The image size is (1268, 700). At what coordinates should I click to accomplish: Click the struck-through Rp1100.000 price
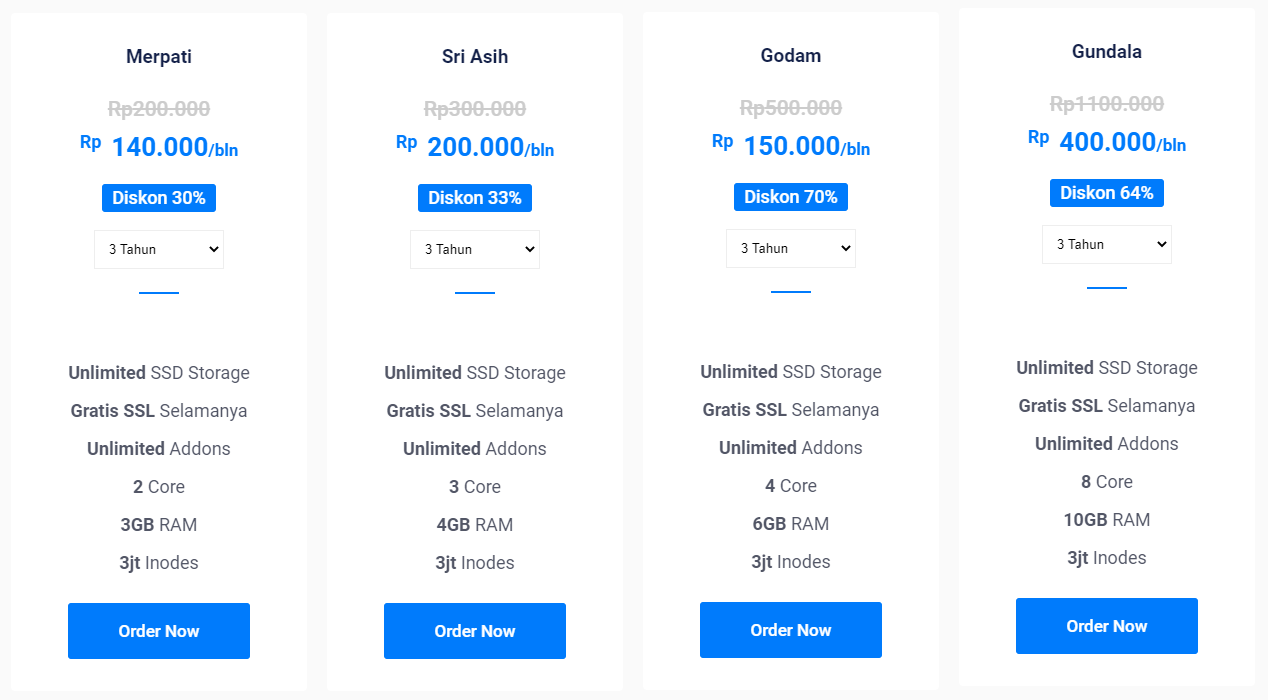[x=1107, y=104]
